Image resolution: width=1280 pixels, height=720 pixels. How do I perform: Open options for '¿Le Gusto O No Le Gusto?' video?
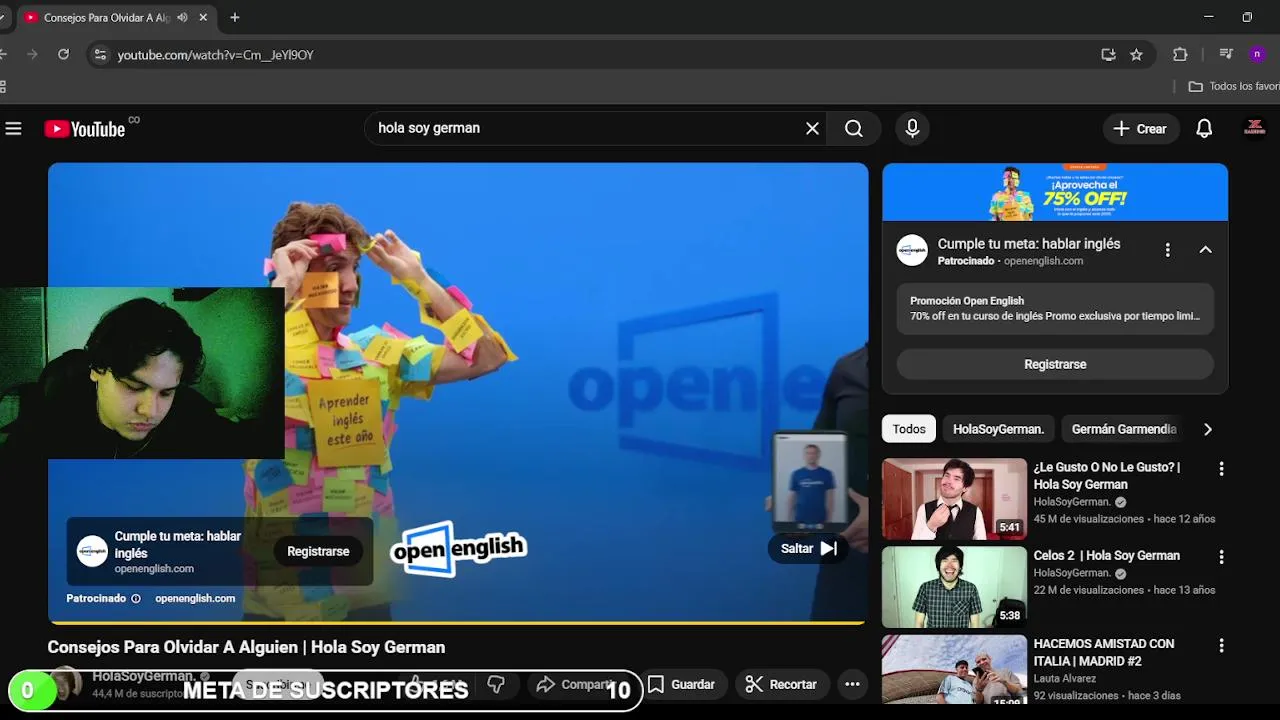pyautogui.click(x=1221, y=468)
